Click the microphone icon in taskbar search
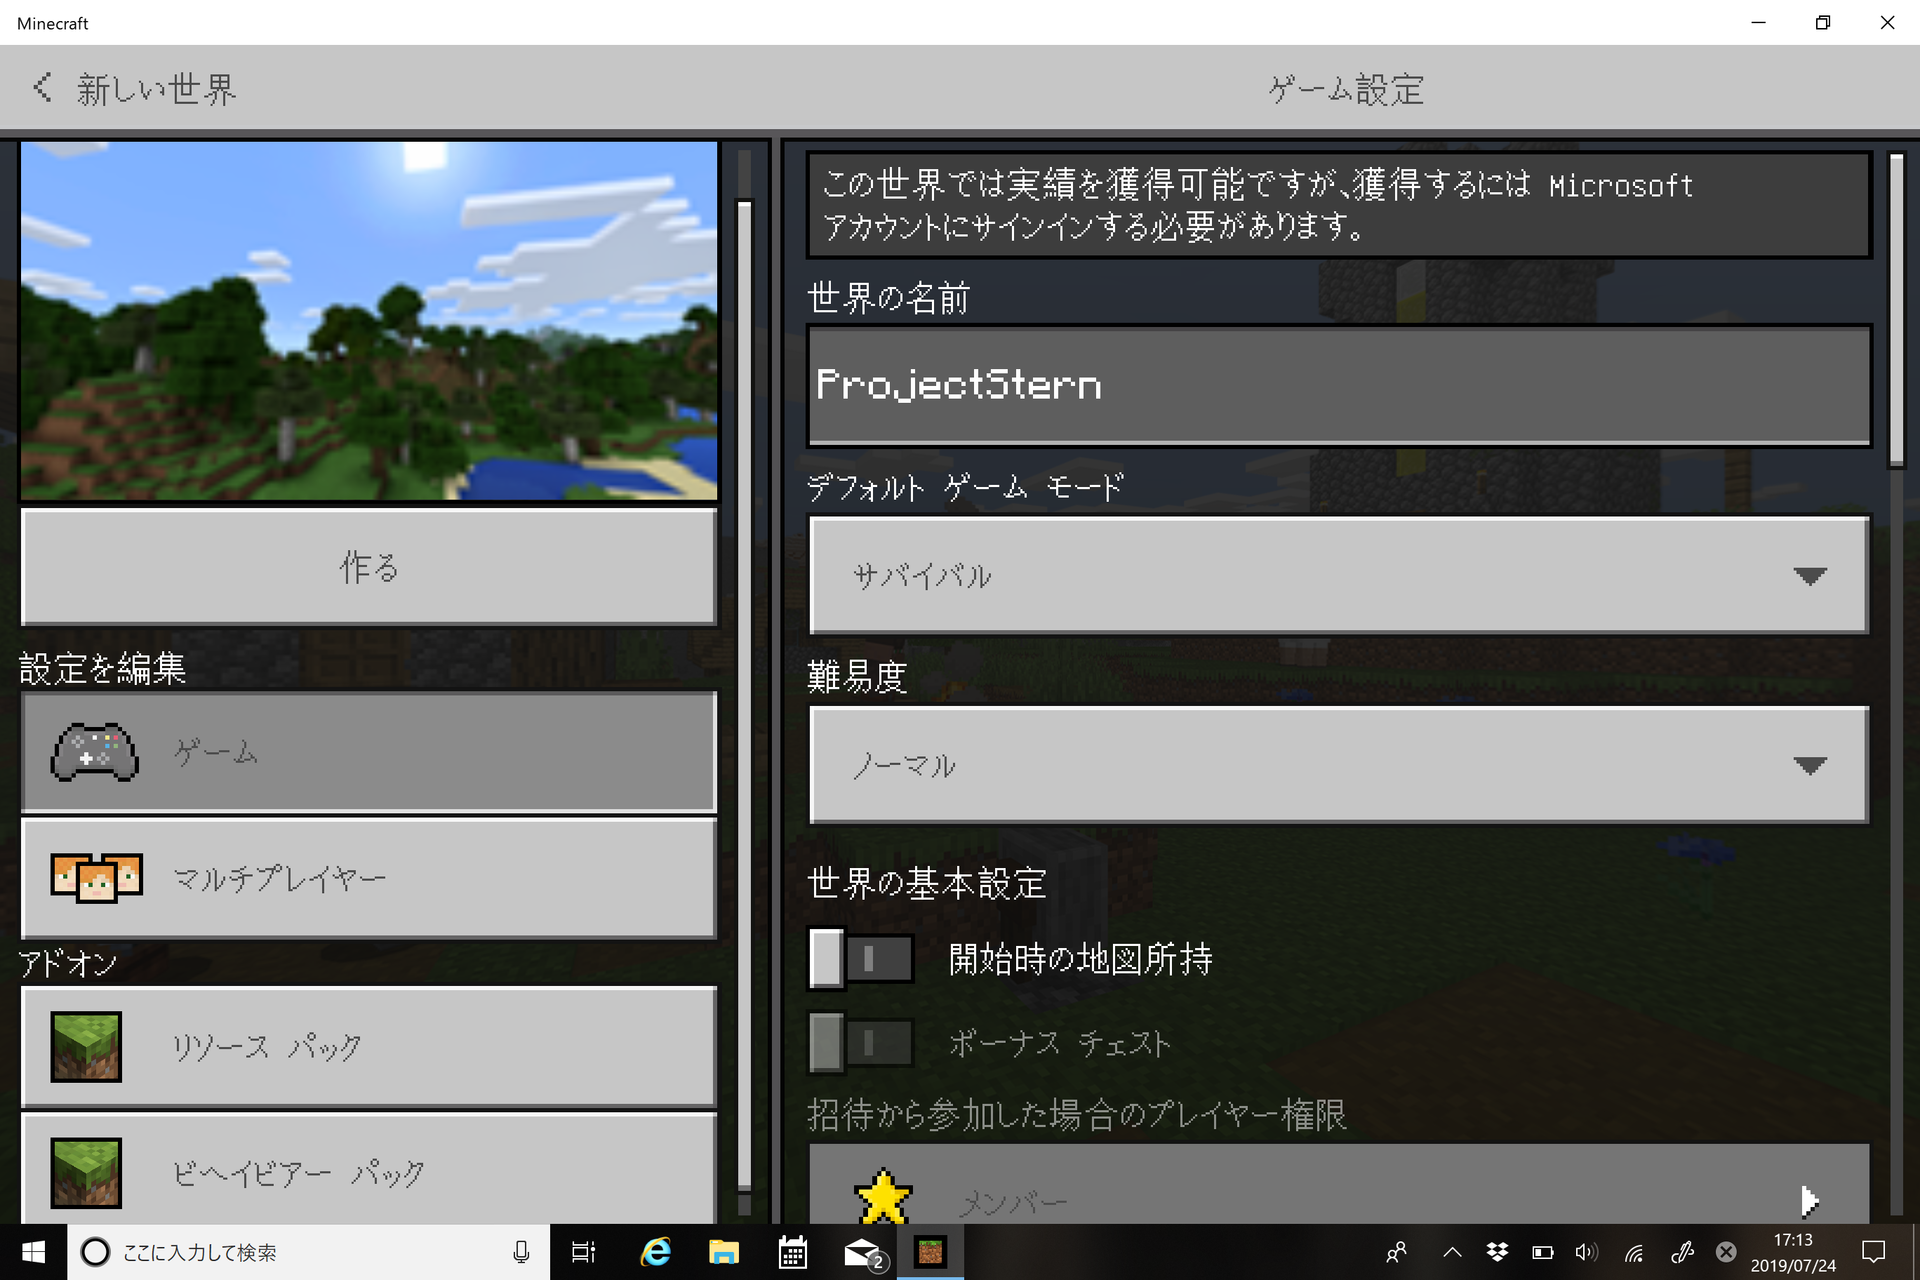Screen dimensions: 1920x1280 pos(521,1252)
